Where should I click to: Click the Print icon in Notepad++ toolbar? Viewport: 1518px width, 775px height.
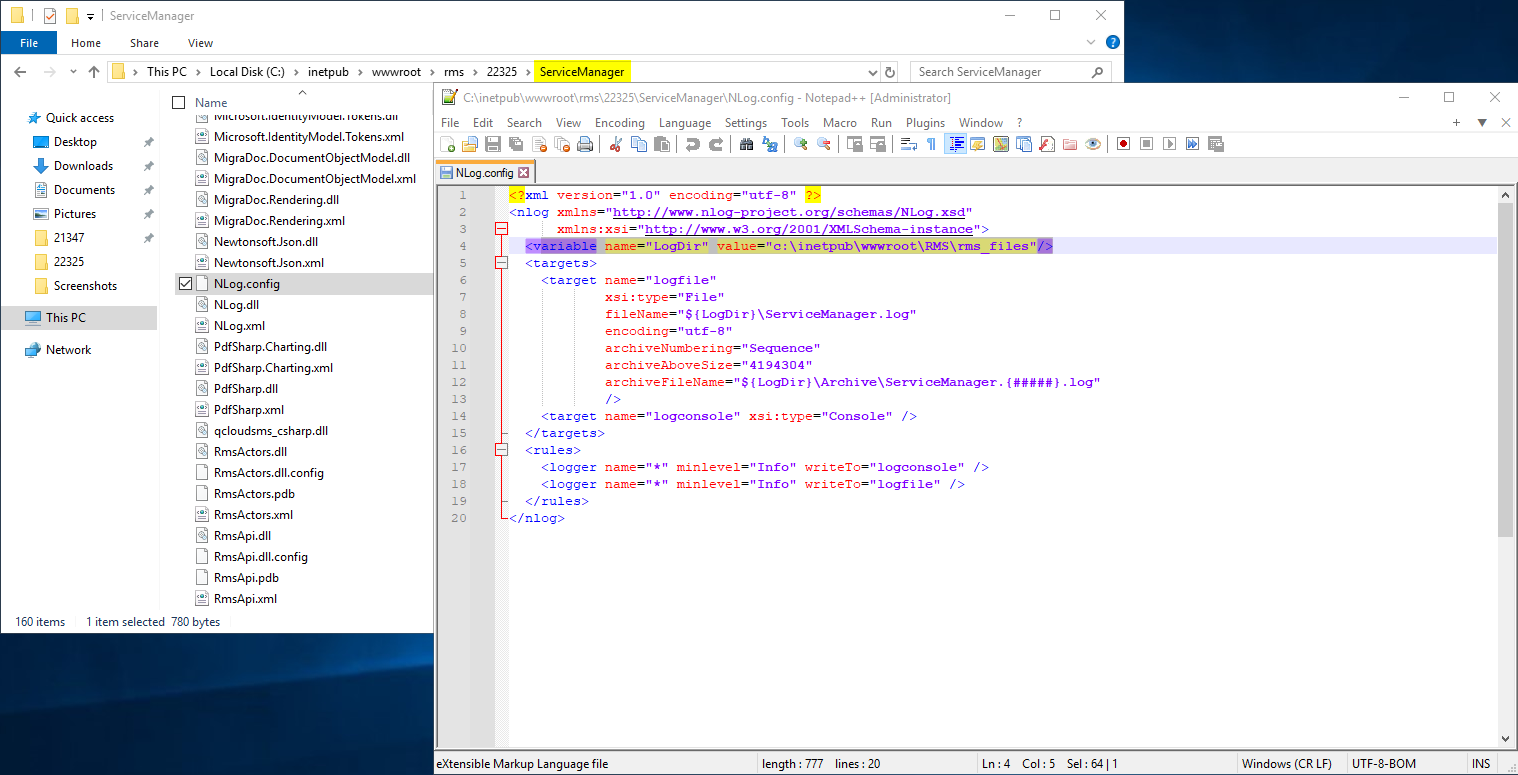click(585, 144)
